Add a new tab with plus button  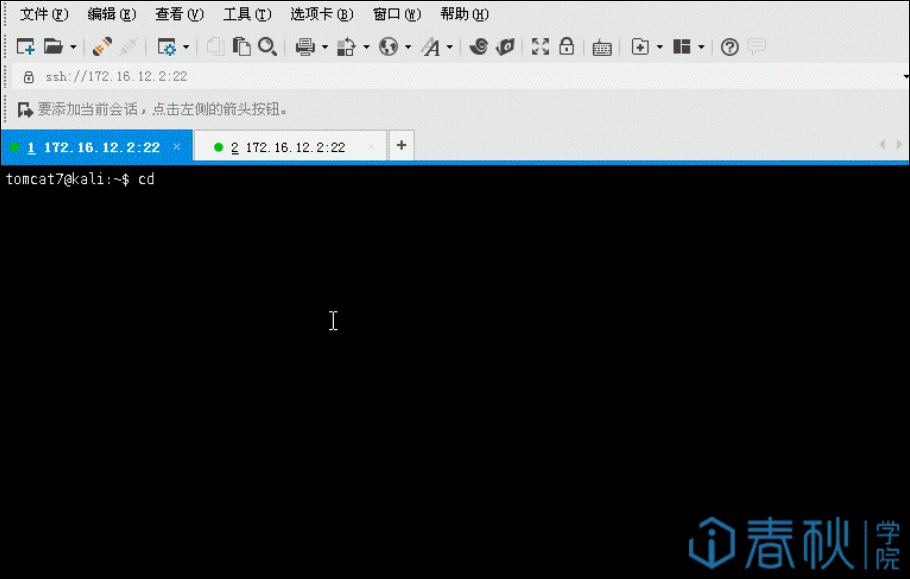401,146
